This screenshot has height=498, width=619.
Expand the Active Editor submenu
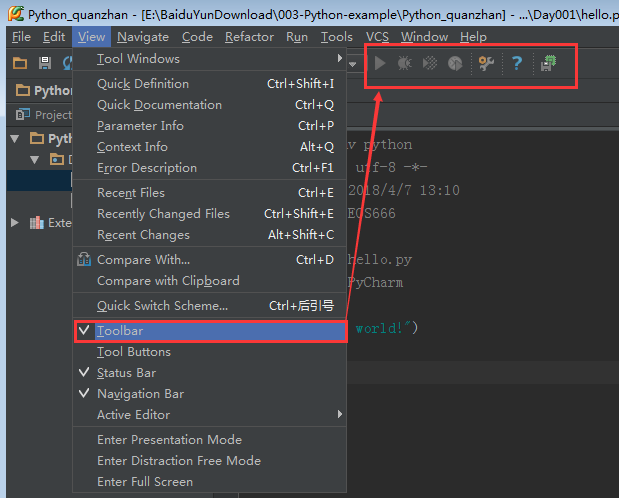[210, 415]
